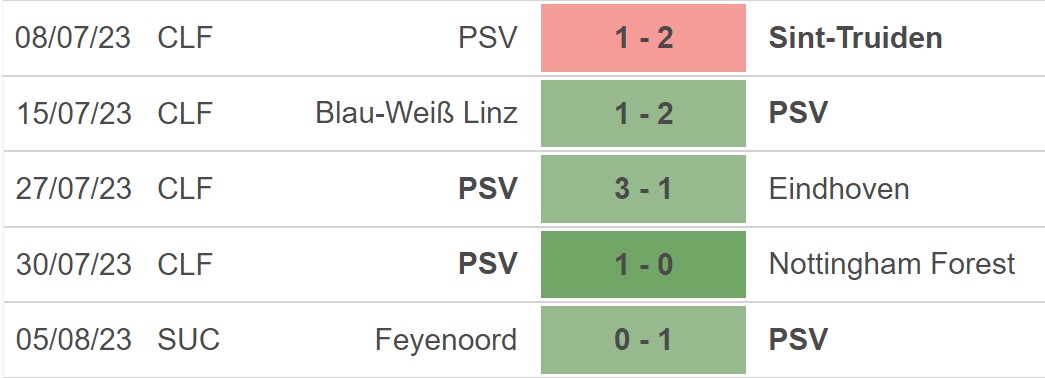Open the Sint-Truiden team link
The width and height of the screenshot is (1045, 378).
click(x=856, y=38)
